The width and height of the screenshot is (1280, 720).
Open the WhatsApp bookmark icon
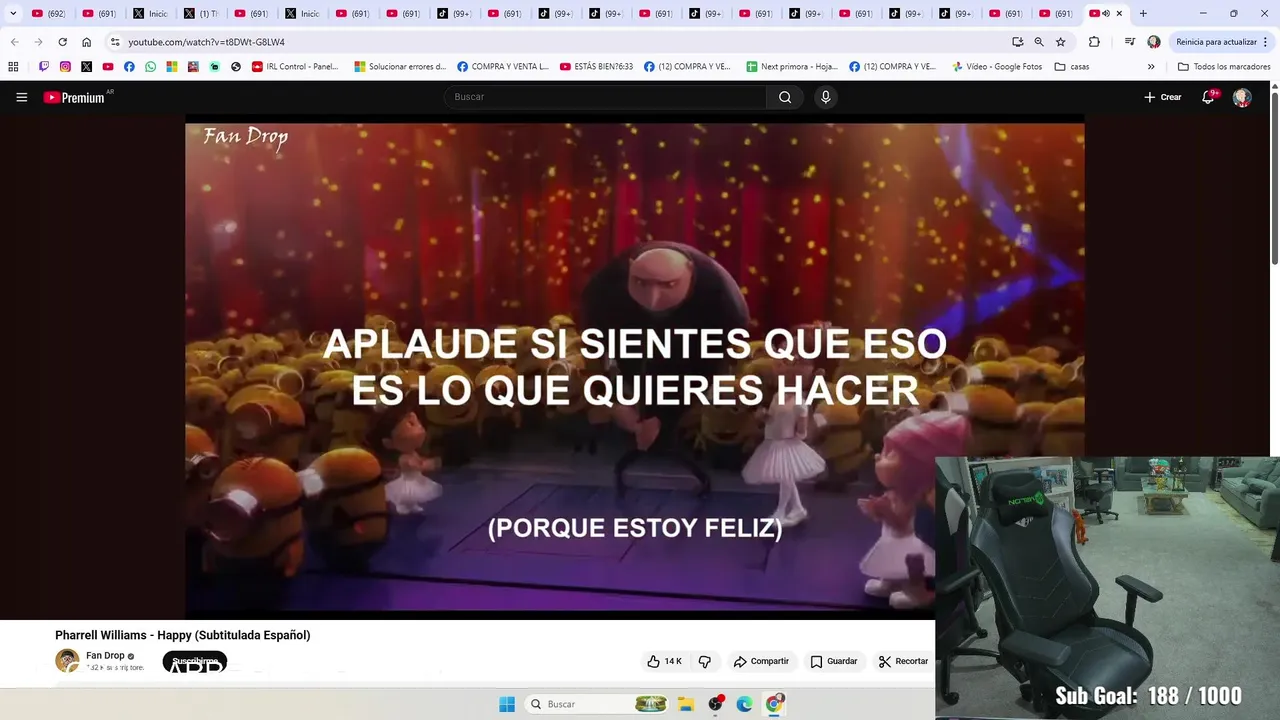pos(151,67)
